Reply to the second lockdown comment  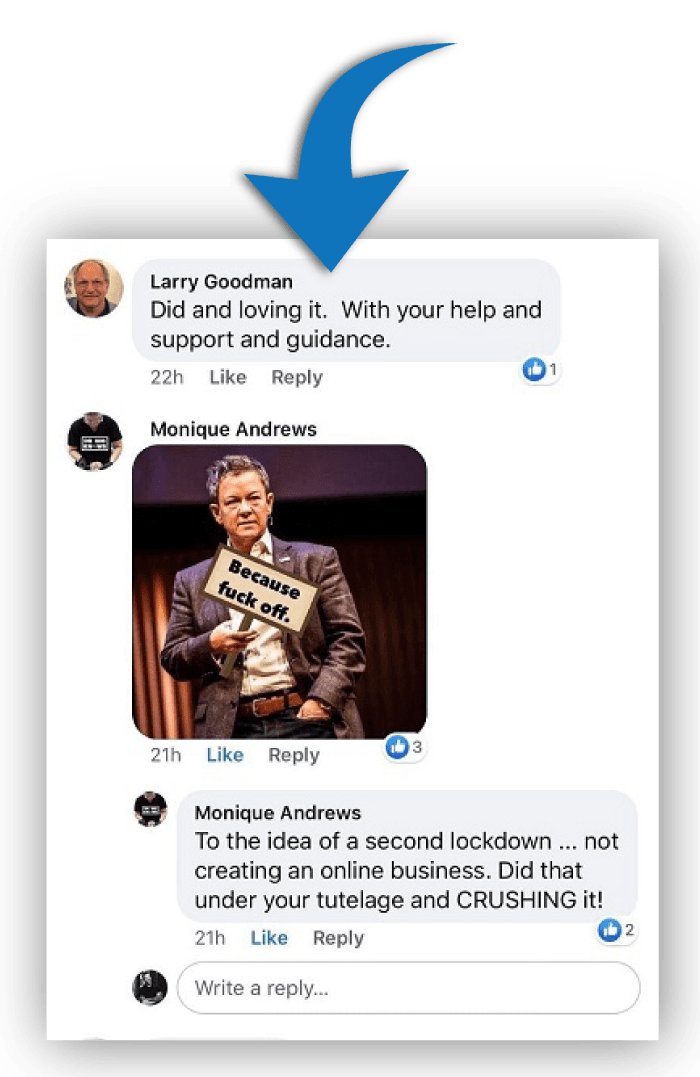(338, 938)
